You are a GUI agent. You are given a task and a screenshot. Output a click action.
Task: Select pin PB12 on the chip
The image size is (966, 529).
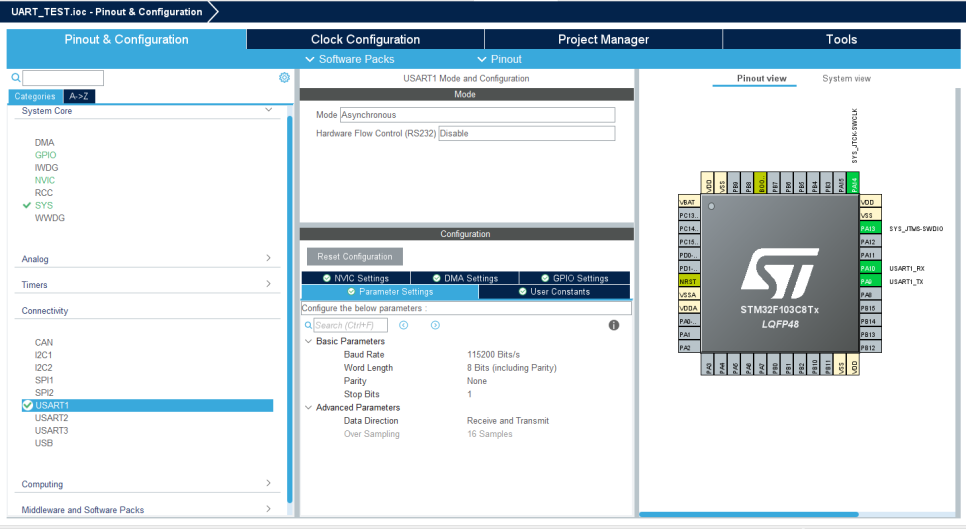[x=870, y=348]
